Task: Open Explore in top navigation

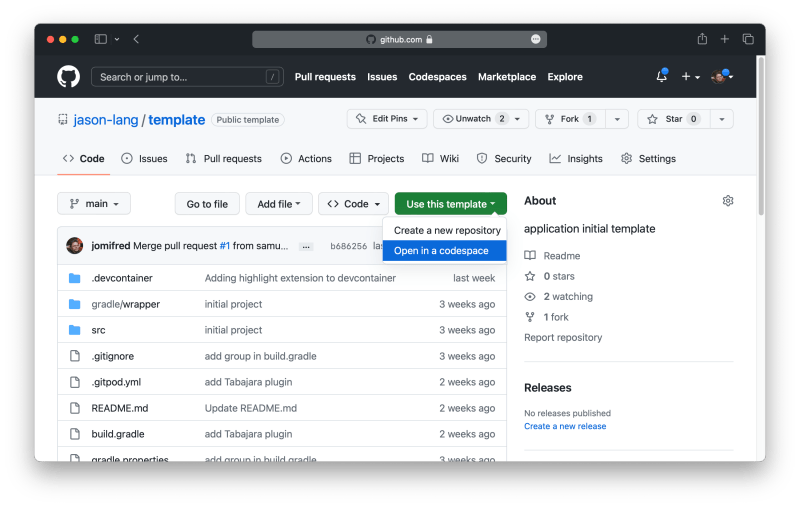Action: [565, 77]
